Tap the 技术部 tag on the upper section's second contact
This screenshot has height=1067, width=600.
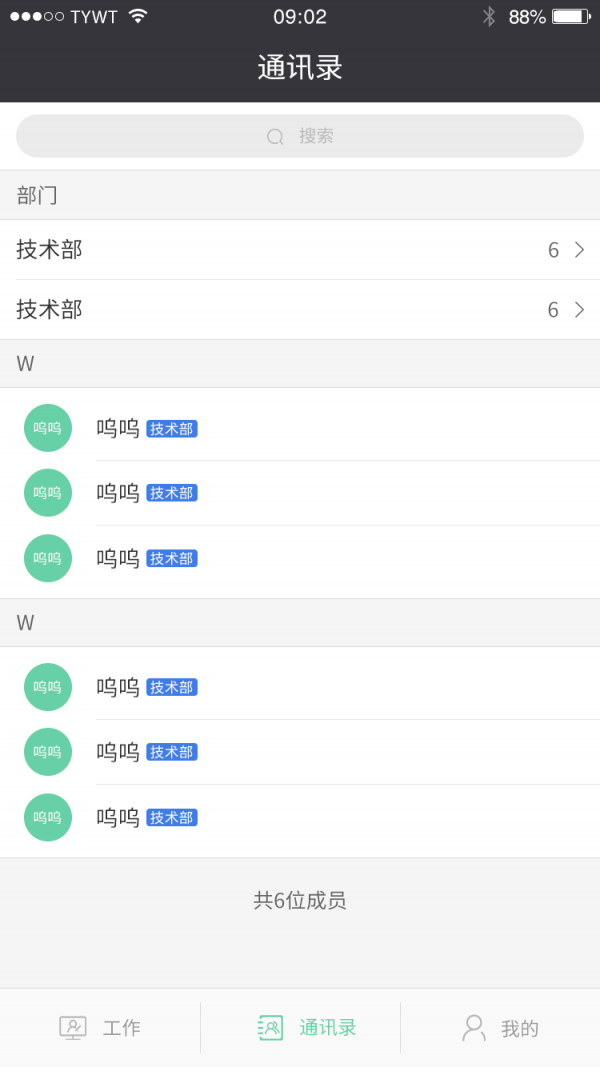click(172, 493)
